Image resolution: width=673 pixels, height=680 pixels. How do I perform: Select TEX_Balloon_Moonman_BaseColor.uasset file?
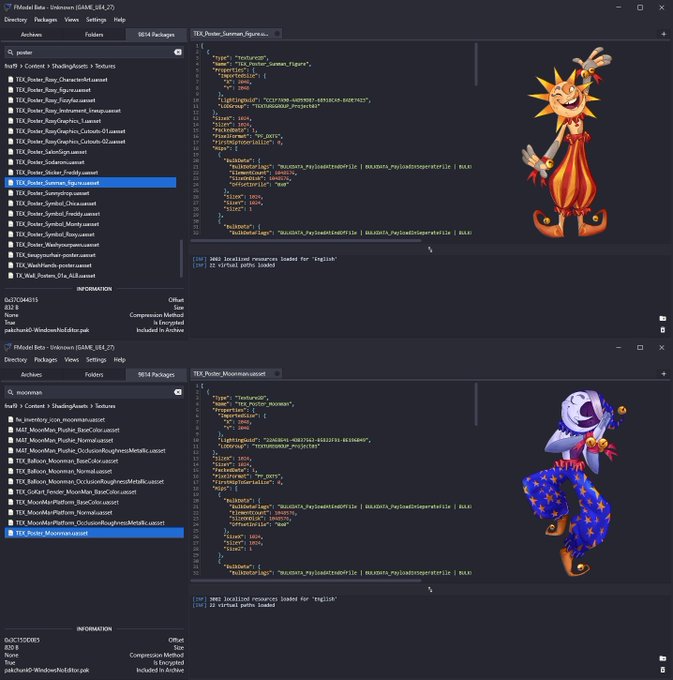(x=94, y=461)
